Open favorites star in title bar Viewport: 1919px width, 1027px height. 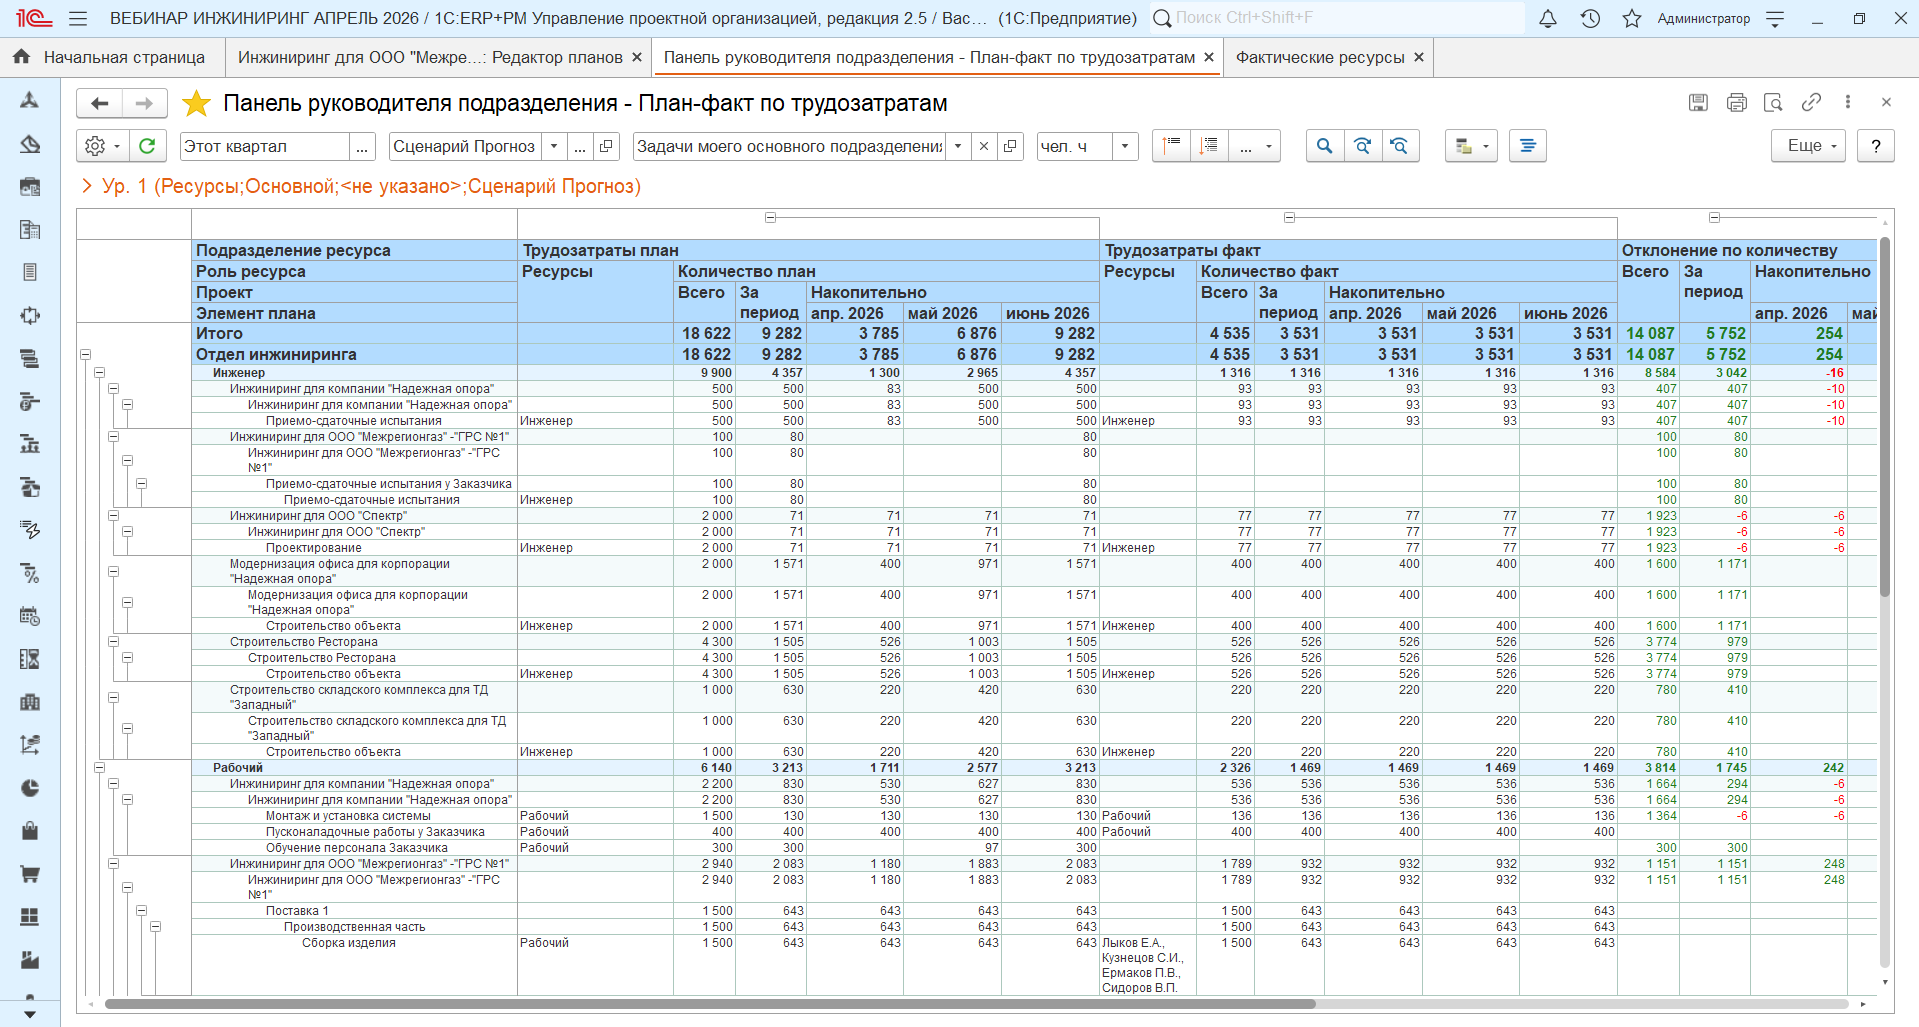pyautogui.click(x=1632, y=18)
